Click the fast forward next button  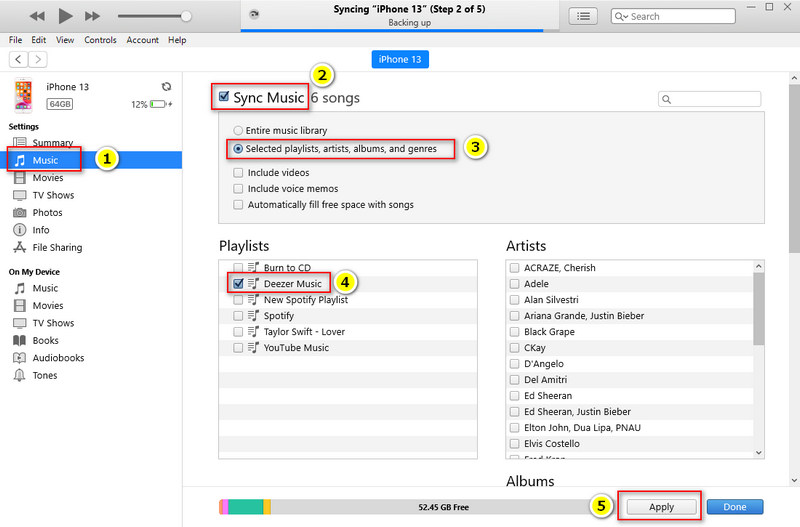pos(92,16)
